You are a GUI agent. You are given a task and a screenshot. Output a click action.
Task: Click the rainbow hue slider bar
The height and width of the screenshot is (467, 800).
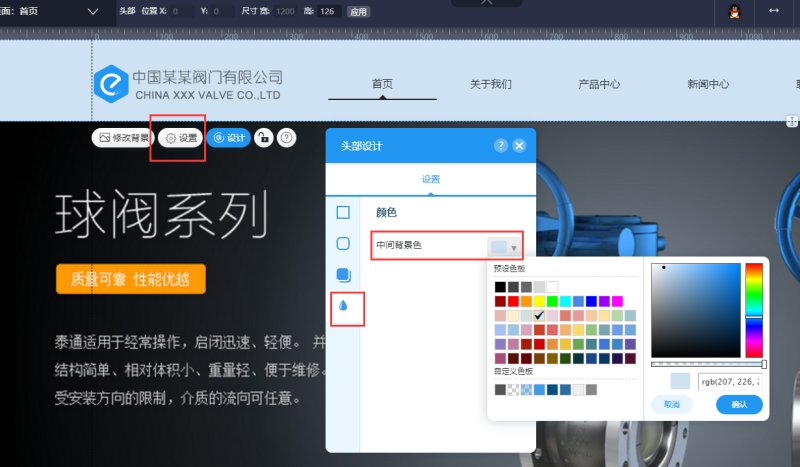tap(754, 310)
